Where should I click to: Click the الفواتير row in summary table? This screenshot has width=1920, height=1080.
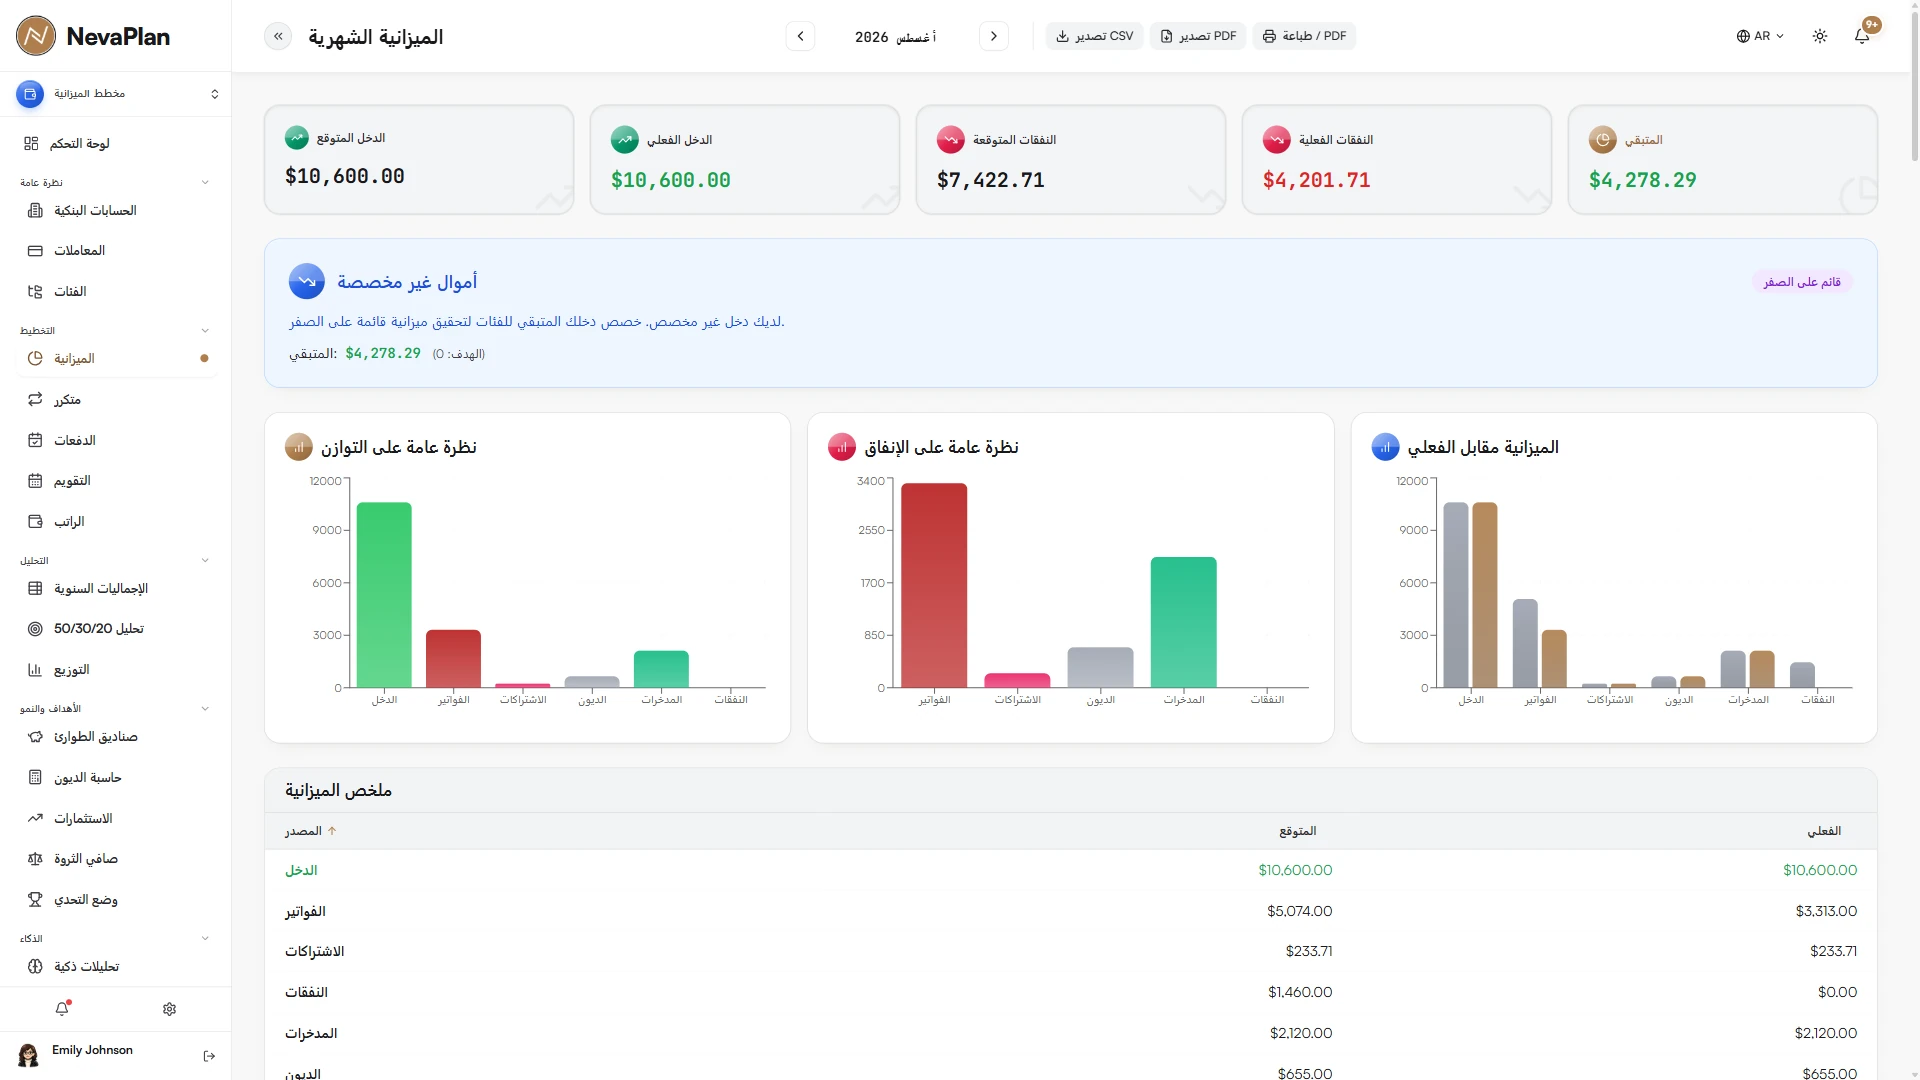click(1070, 911)
